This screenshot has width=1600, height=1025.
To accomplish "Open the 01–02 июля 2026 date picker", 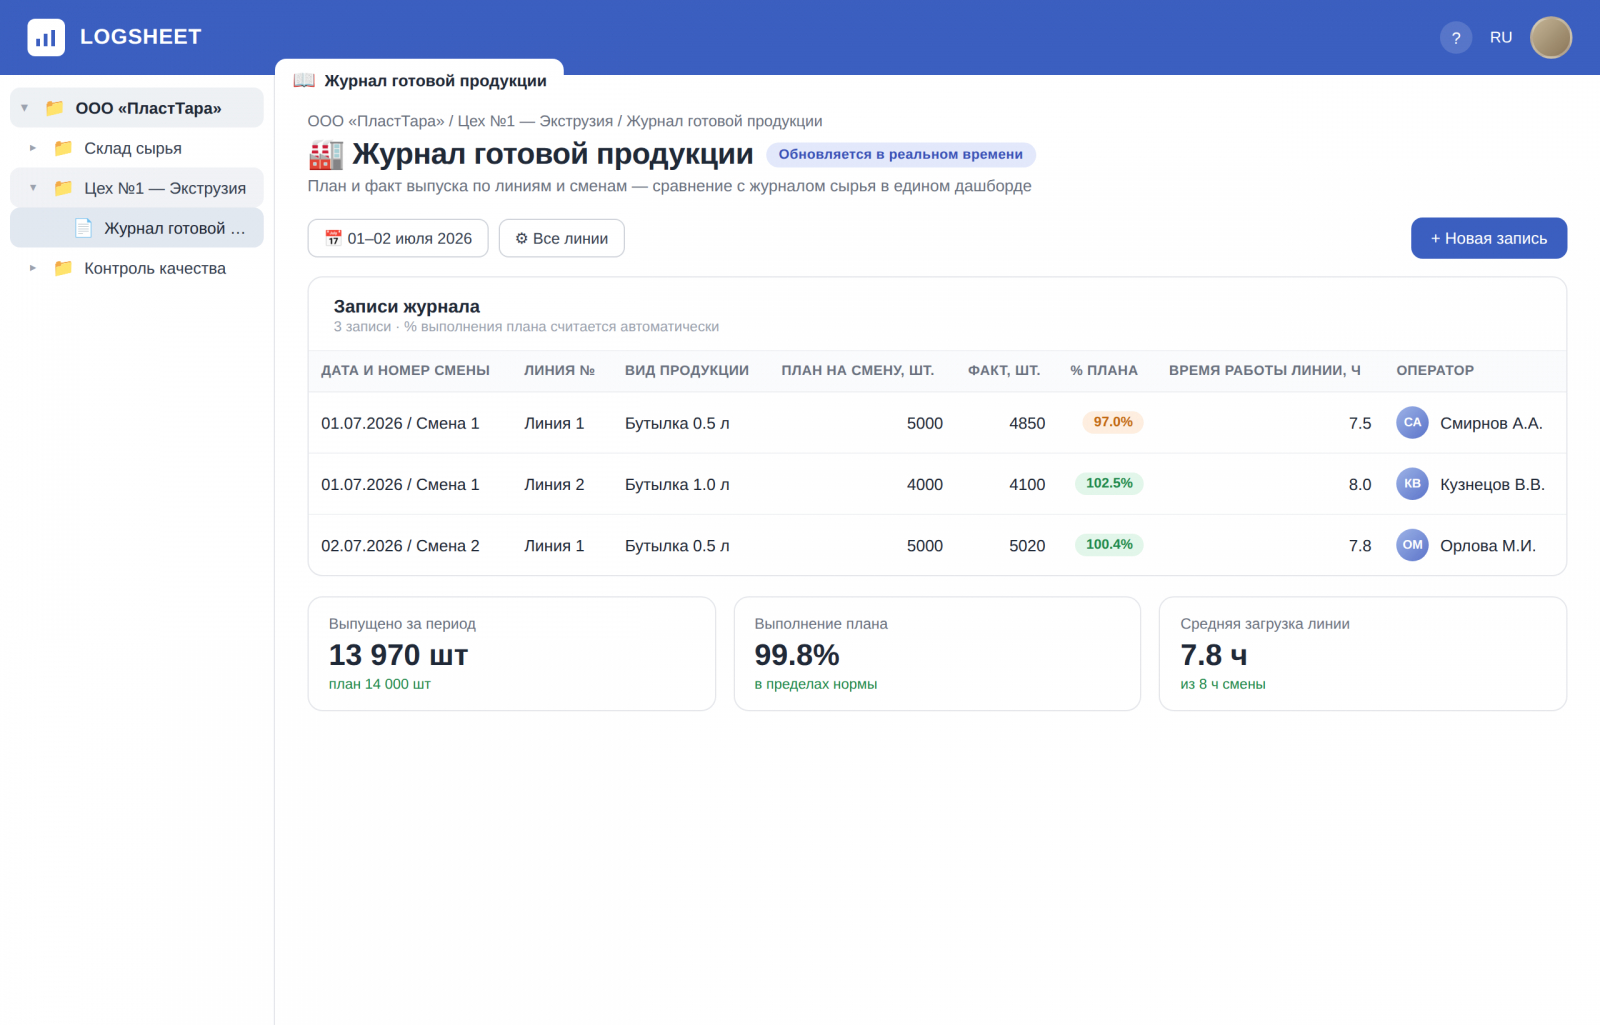I will 398,238.
